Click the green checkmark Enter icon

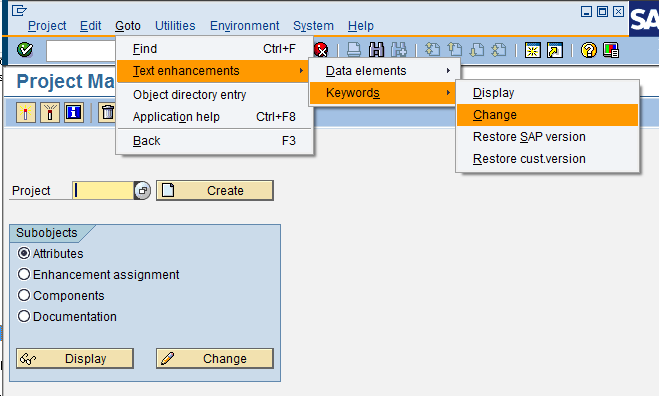coord(25,50)
